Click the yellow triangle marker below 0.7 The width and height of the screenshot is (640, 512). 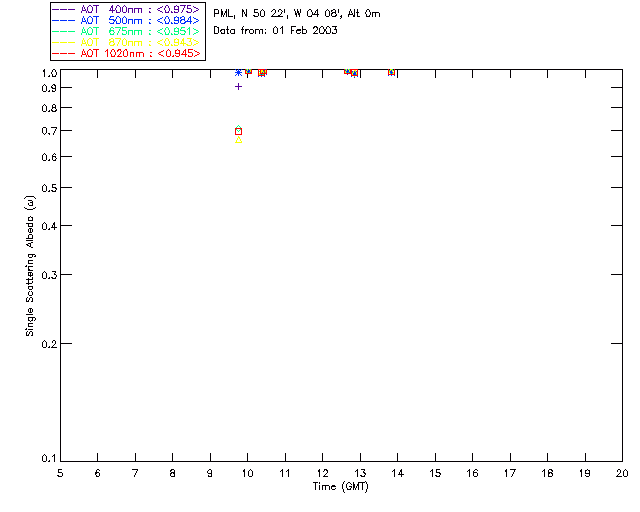pyautogui.click(x=239, y=140)
